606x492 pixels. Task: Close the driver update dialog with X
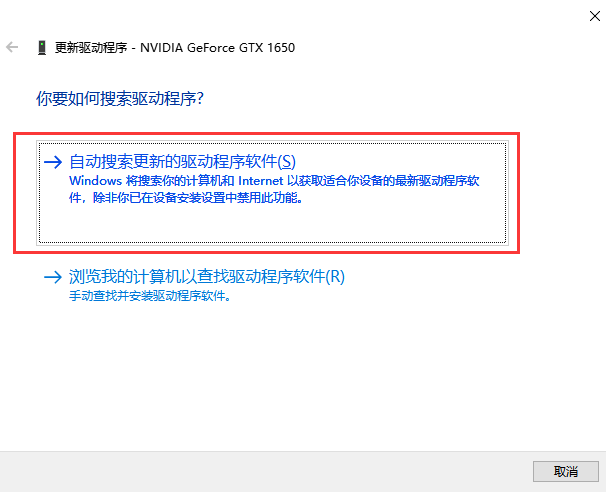(594, 16)
